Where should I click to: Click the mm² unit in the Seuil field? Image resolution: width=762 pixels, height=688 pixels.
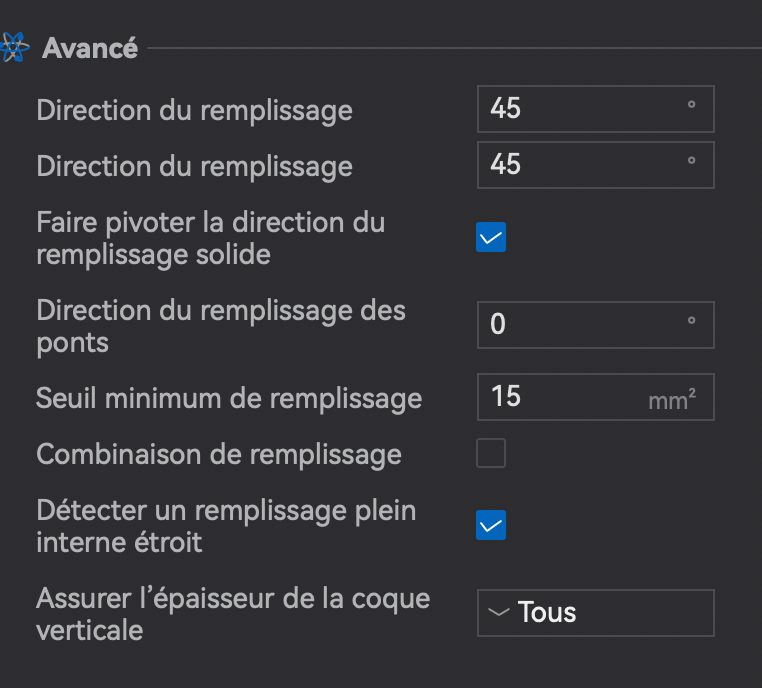pyautogui.click(x=672, y=400)
